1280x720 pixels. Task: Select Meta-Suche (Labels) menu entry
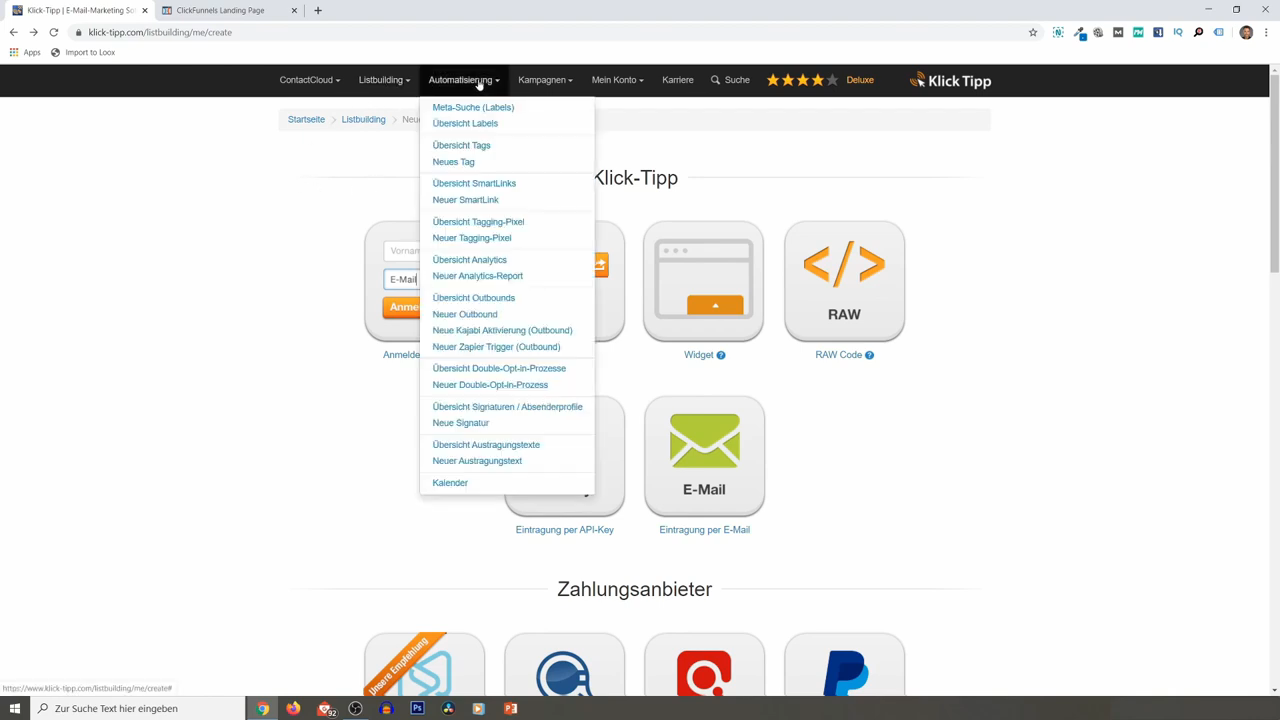(473, 107)
